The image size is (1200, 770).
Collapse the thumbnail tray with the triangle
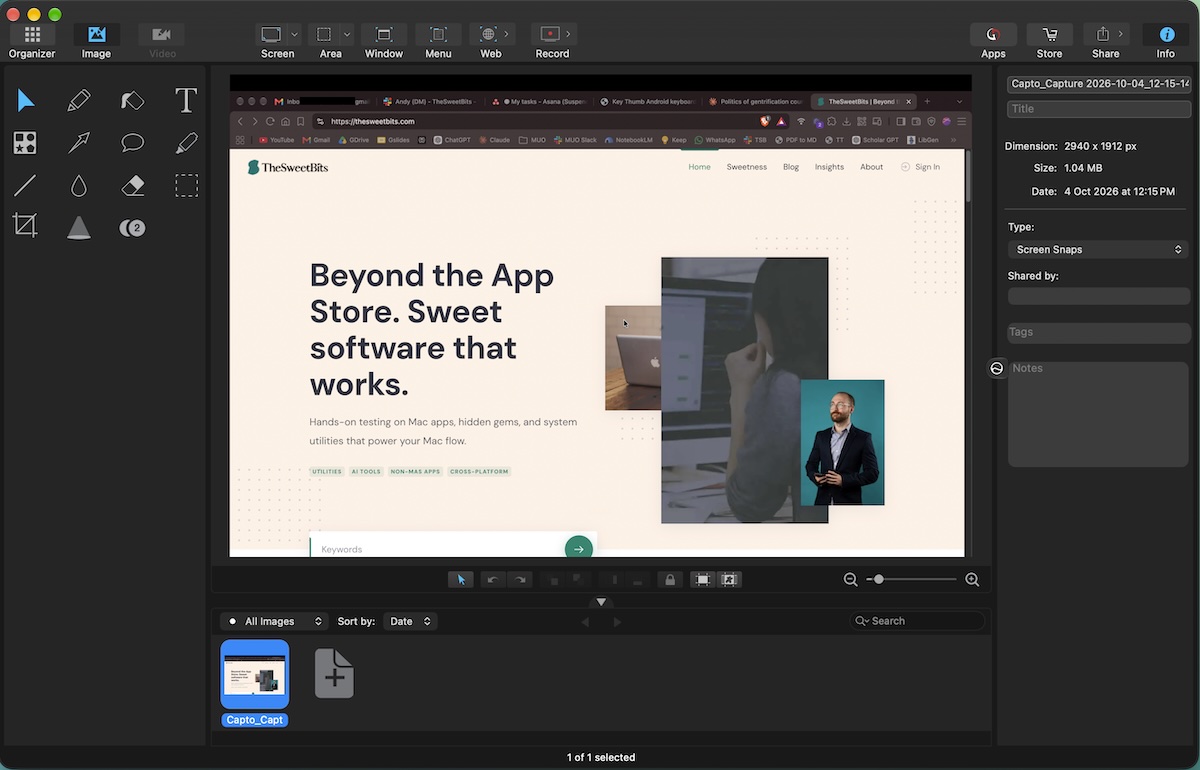coord(601,602)
